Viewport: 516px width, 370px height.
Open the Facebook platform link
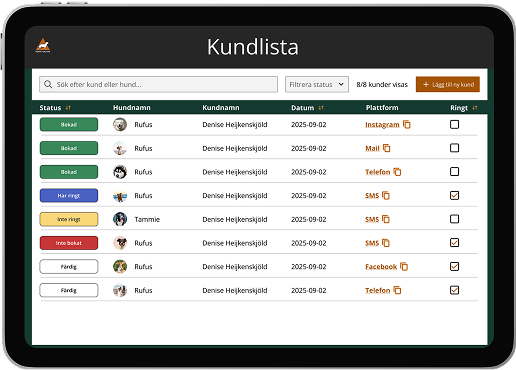click(381, 267)
